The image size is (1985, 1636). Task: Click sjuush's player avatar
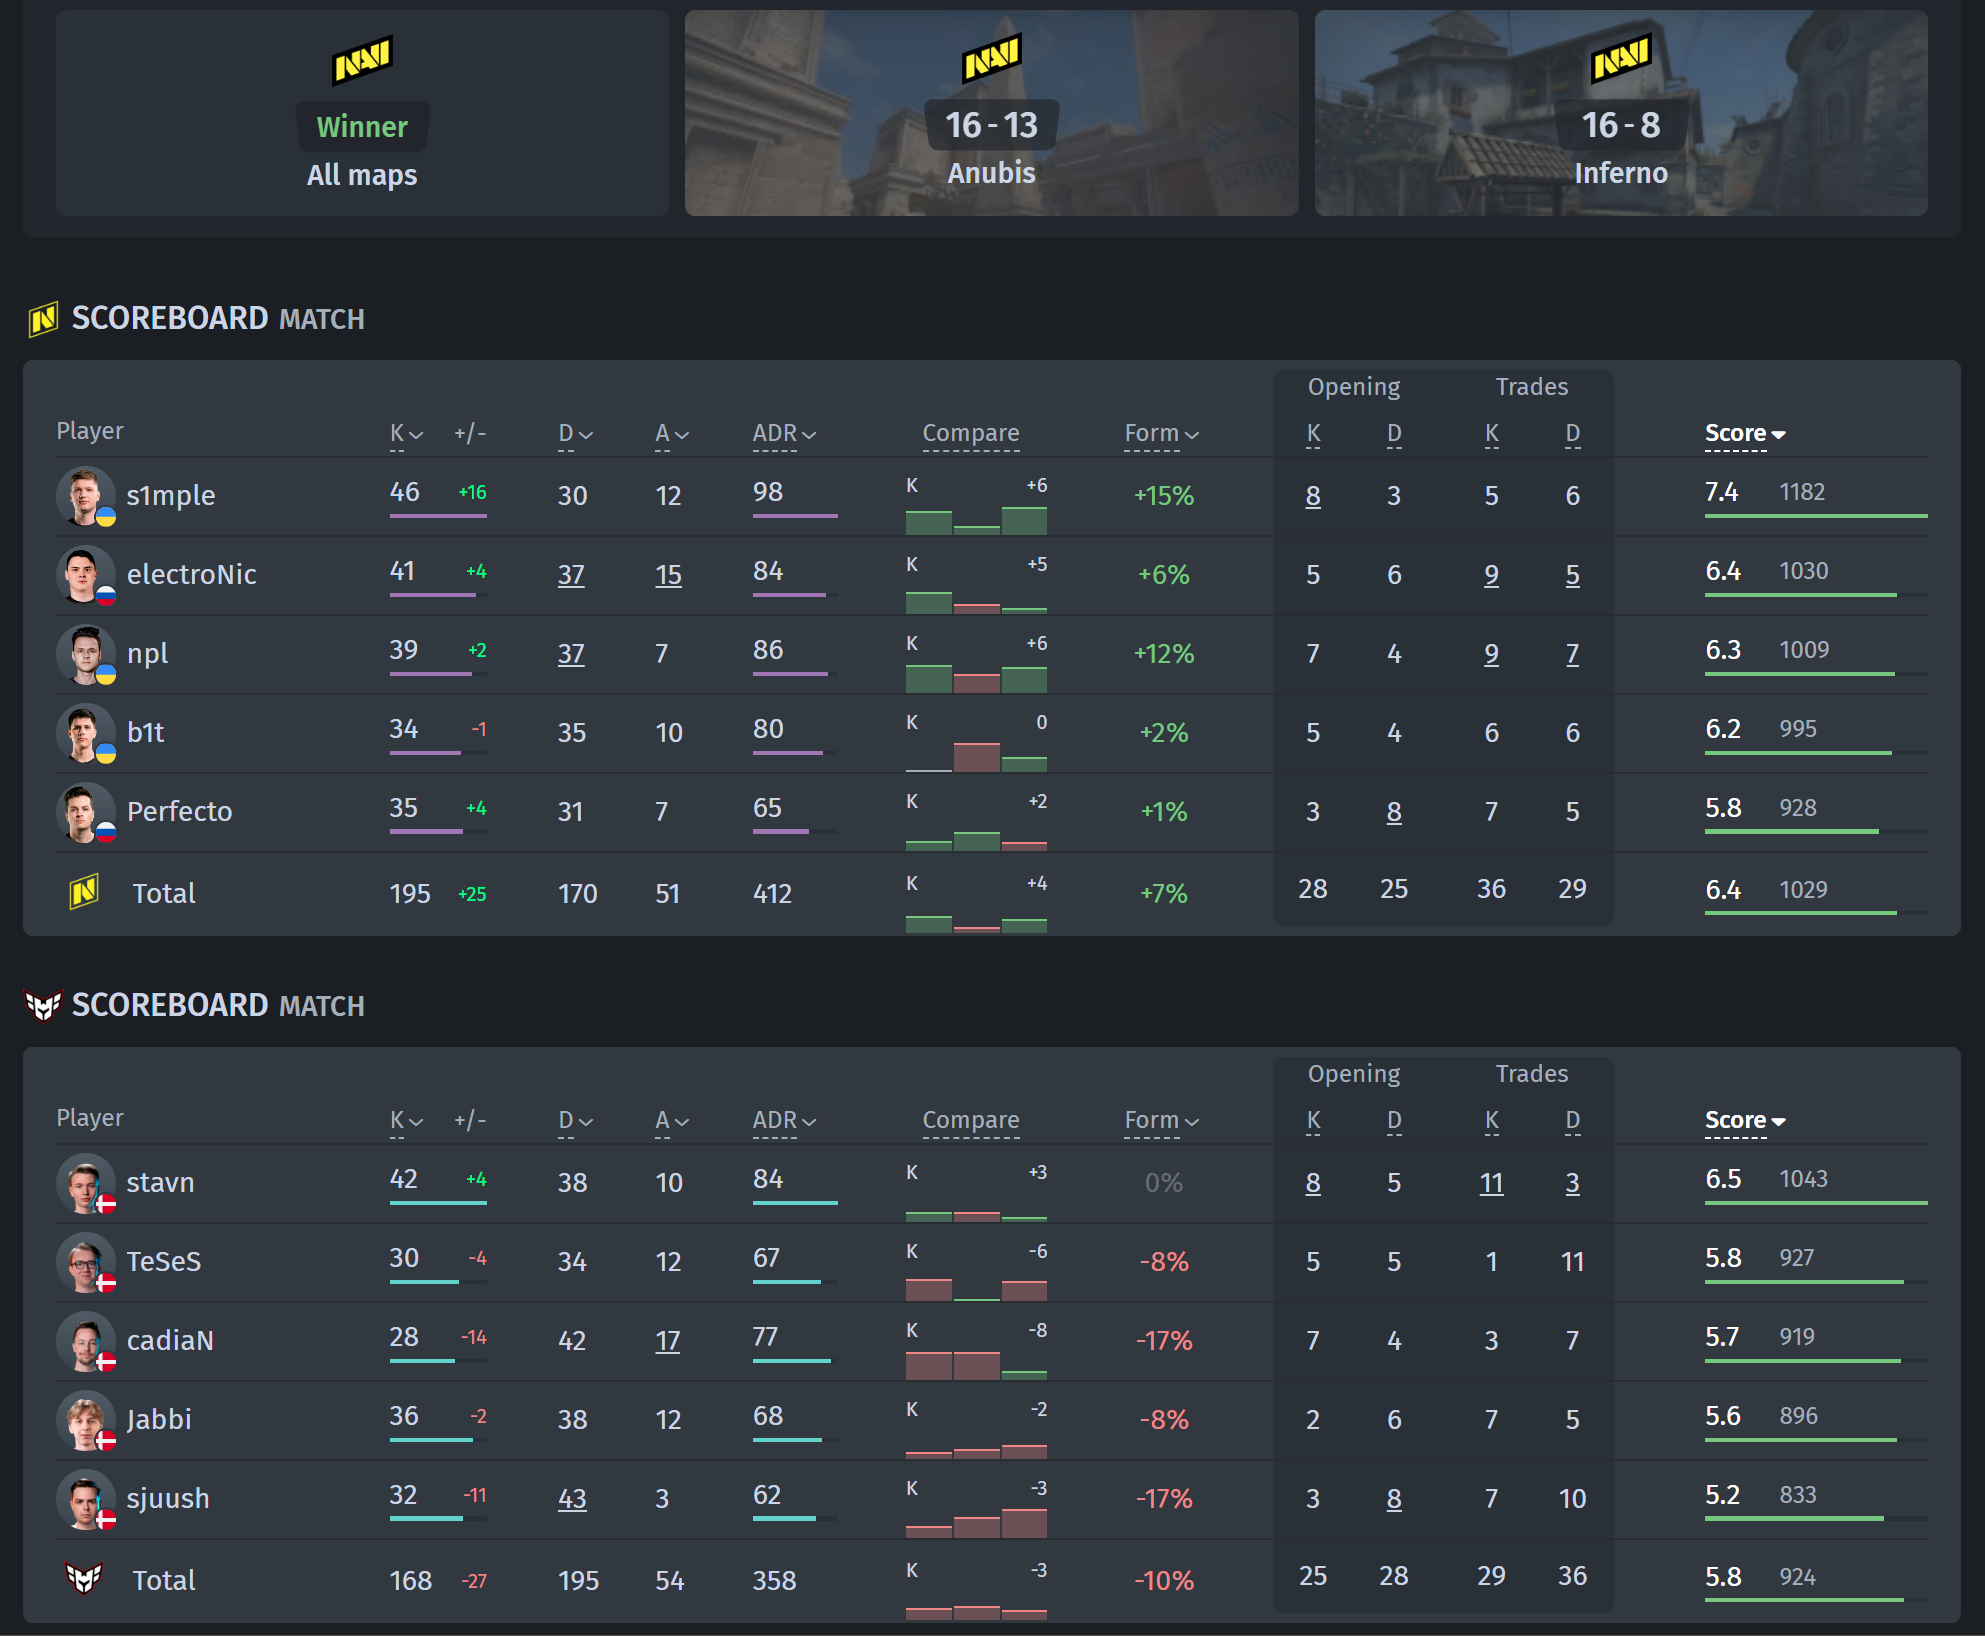coord(85,1498)
